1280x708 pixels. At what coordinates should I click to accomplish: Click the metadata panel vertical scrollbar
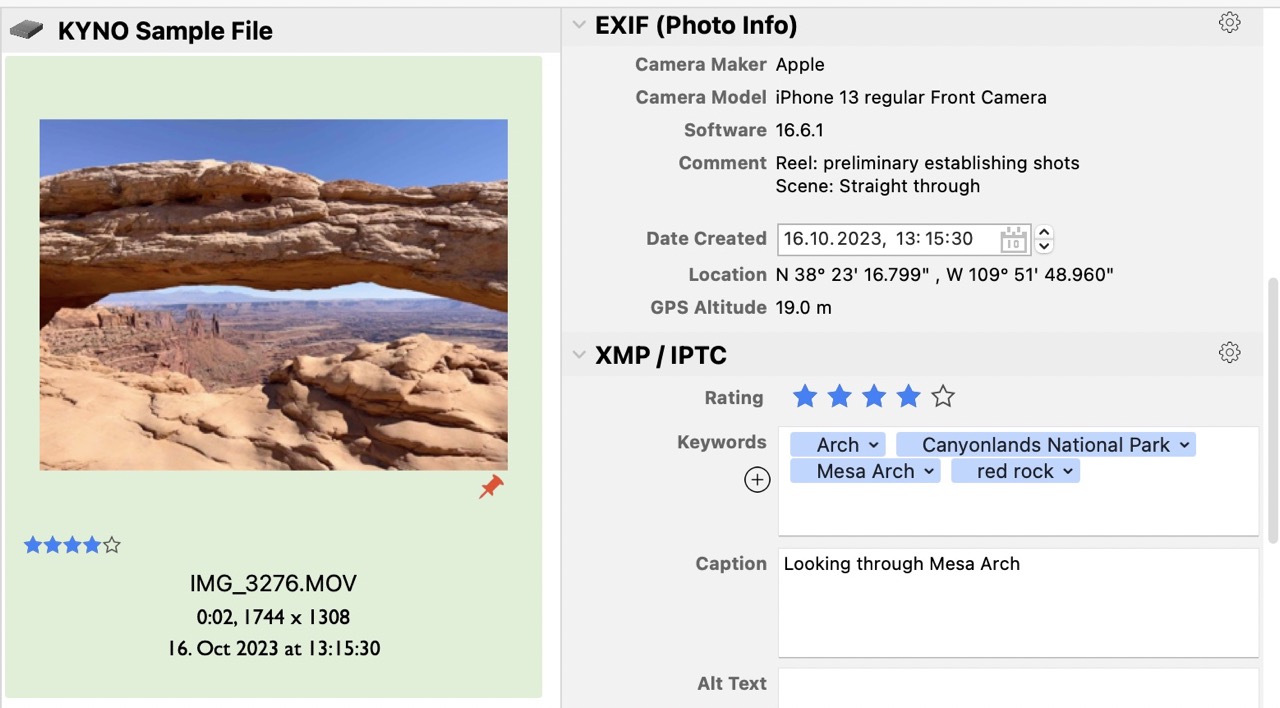pos(1272,410)
